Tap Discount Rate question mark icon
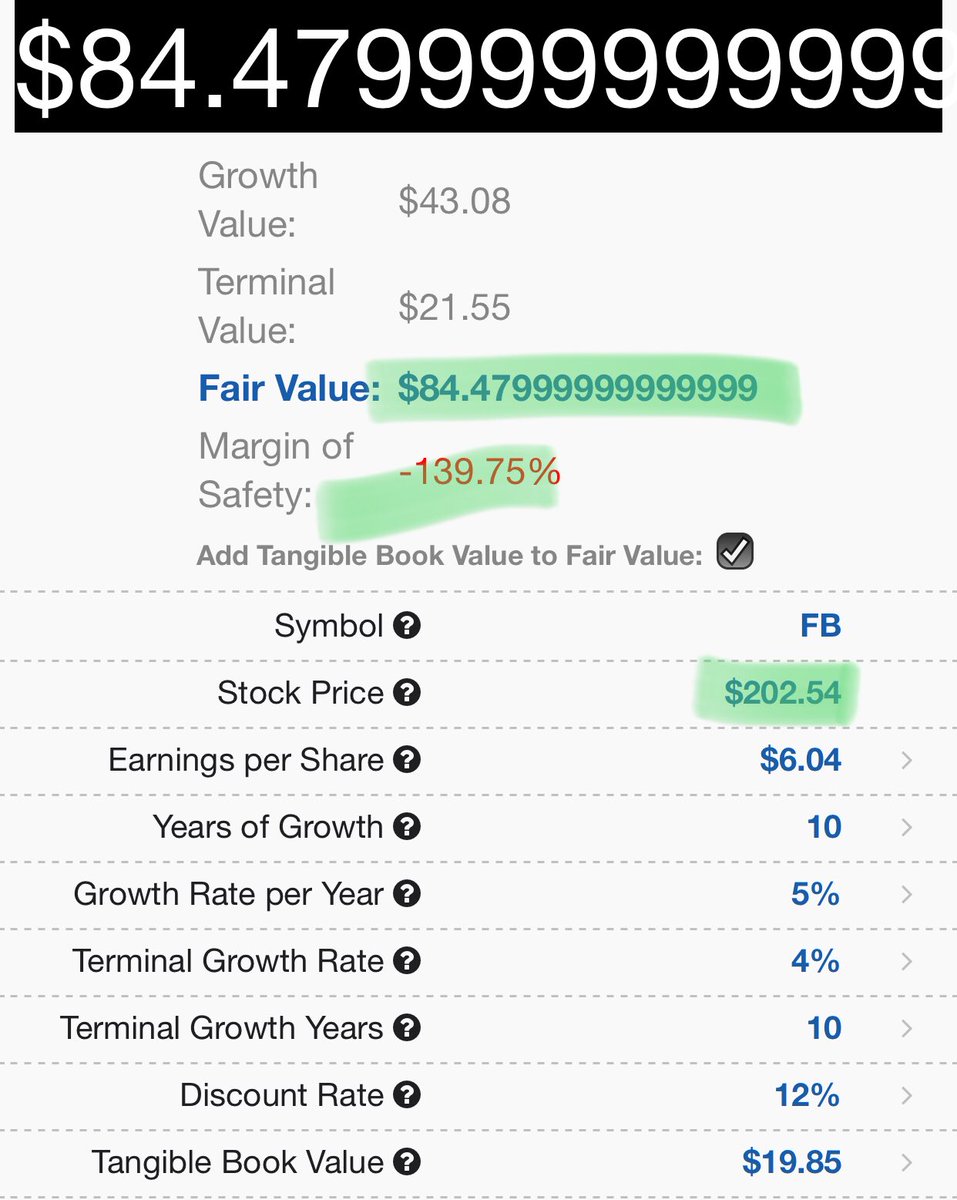Screen dimensions: 957x1200 click(406, 1095)
